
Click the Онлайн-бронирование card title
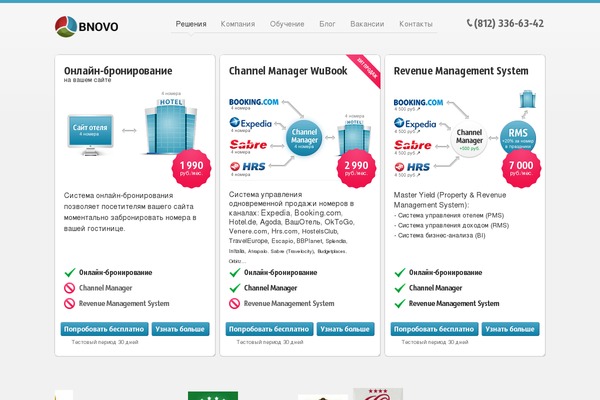(118, 71)
